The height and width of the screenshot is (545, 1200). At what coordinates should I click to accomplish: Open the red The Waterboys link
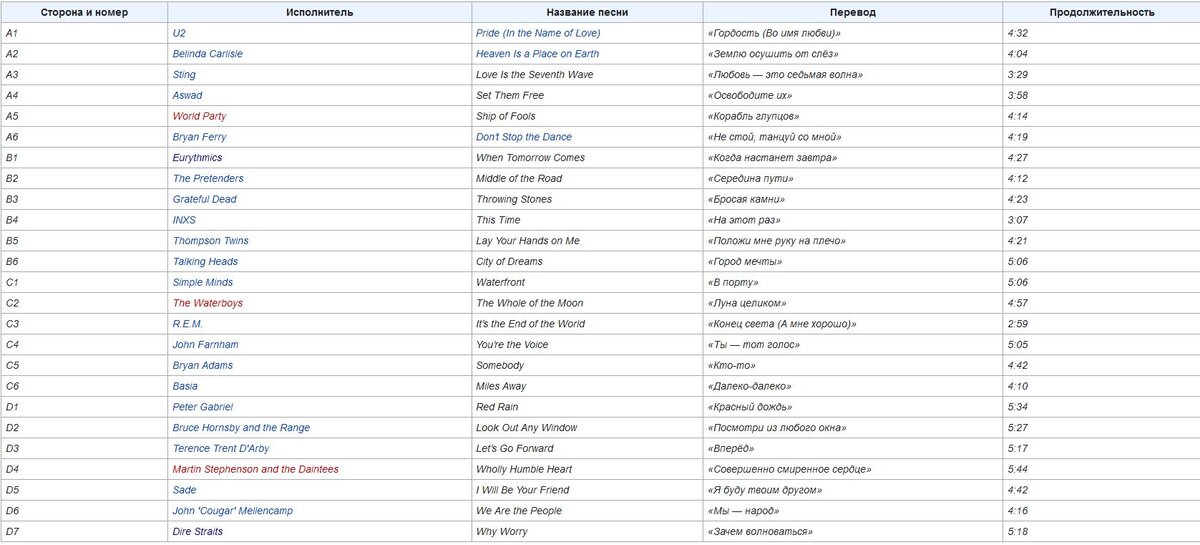pyautogui.click(x=208, y=303)
